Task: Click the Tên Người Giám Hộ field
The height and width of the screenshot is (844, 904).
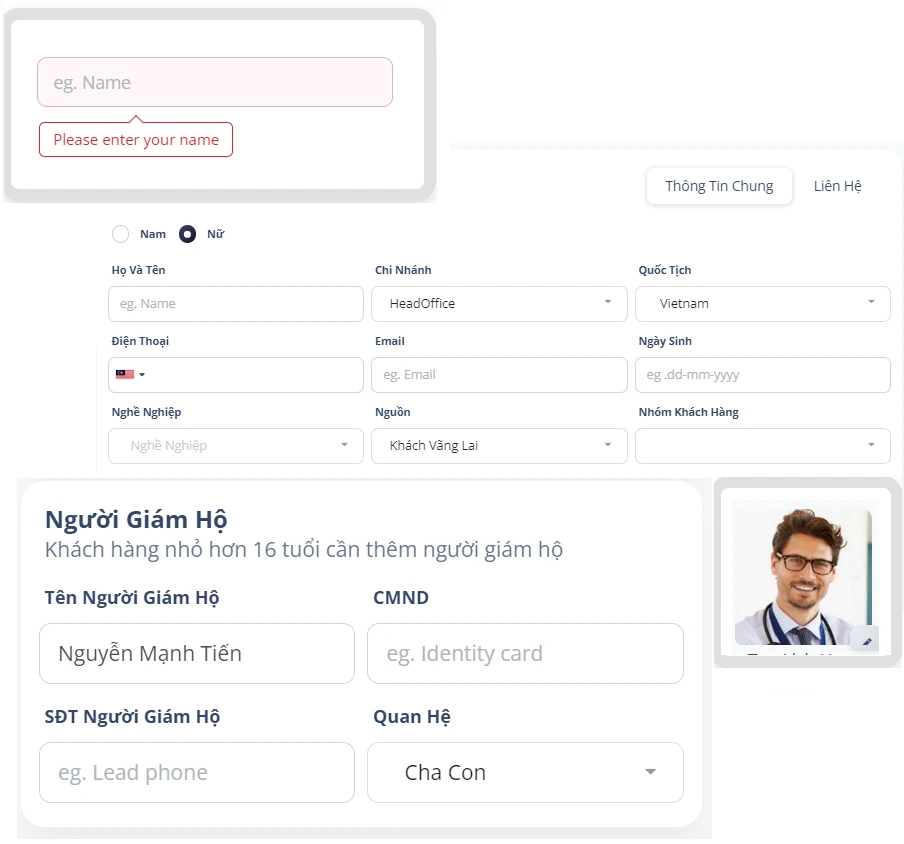Action: (x=197, y=654)
